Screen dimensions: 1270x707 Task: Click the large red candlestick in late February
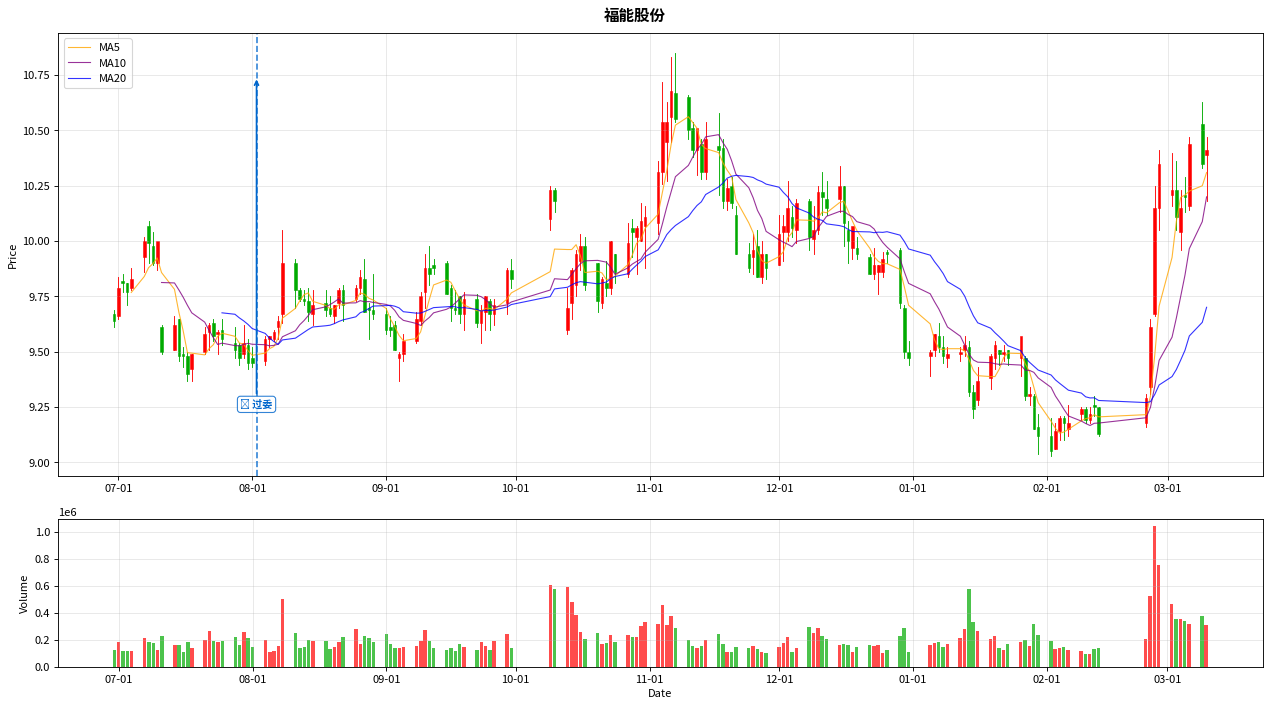pos(1154,262)
